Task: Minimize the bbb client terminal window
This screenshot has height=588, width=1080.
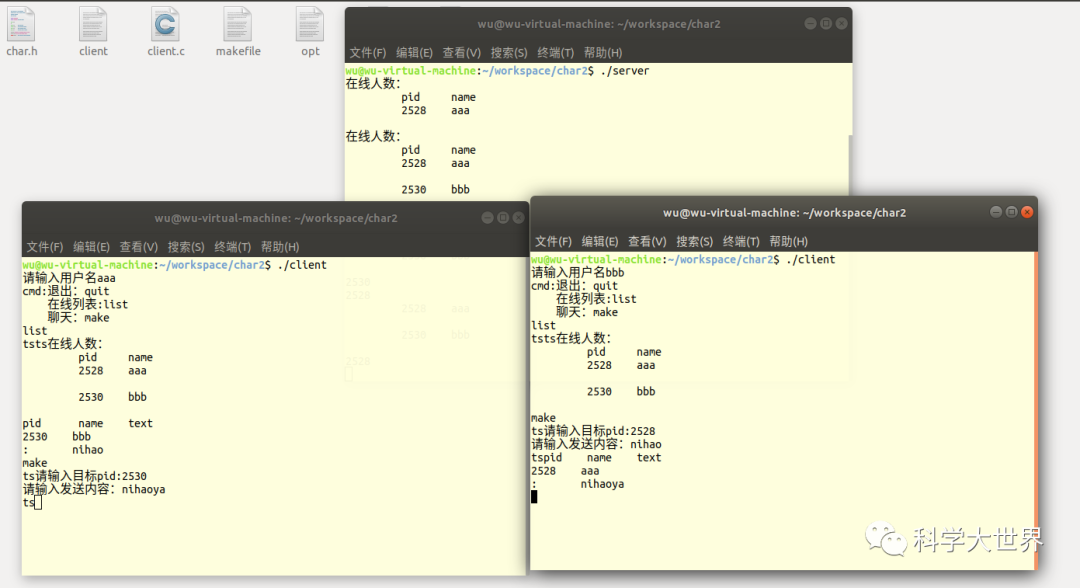Action: coord(995,212)
